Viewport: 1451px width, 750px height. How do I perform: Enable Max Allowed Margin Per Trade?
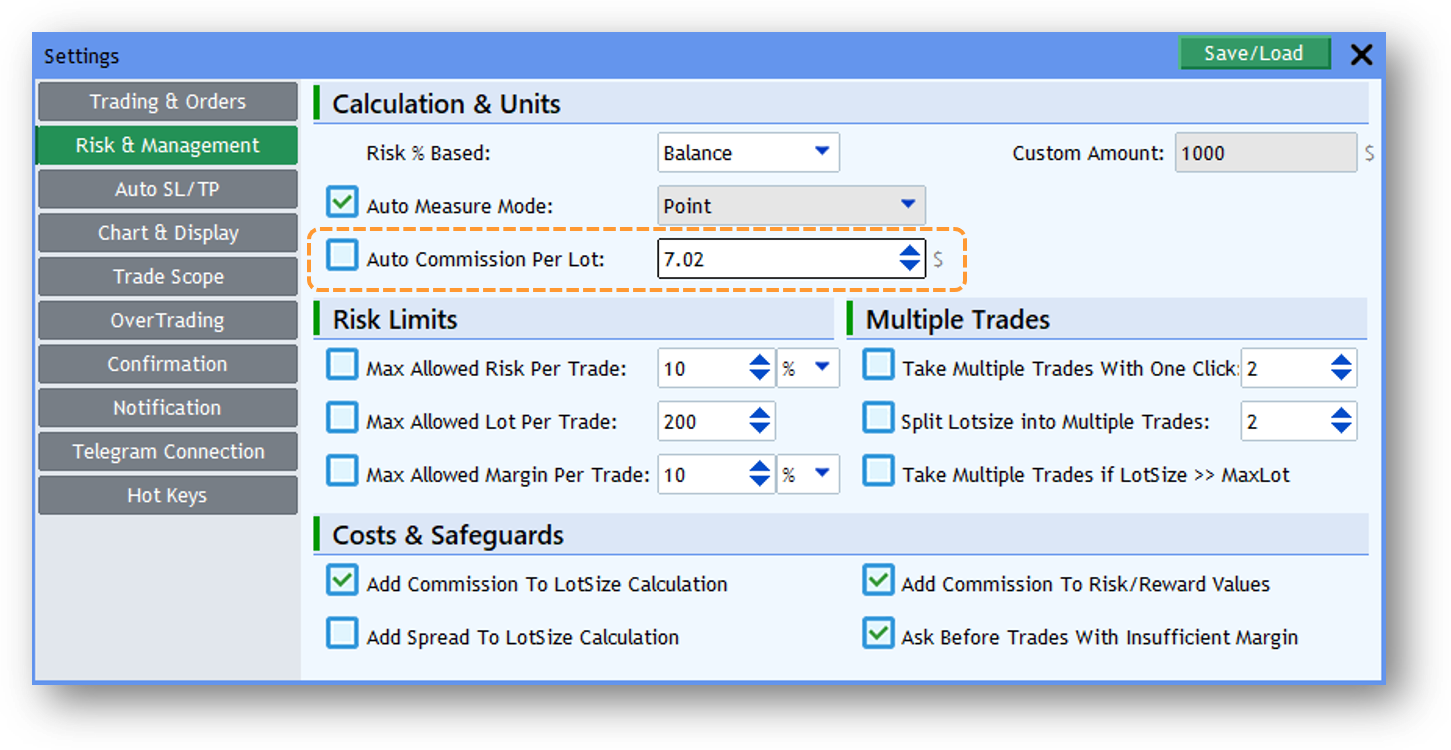[342, 472]
